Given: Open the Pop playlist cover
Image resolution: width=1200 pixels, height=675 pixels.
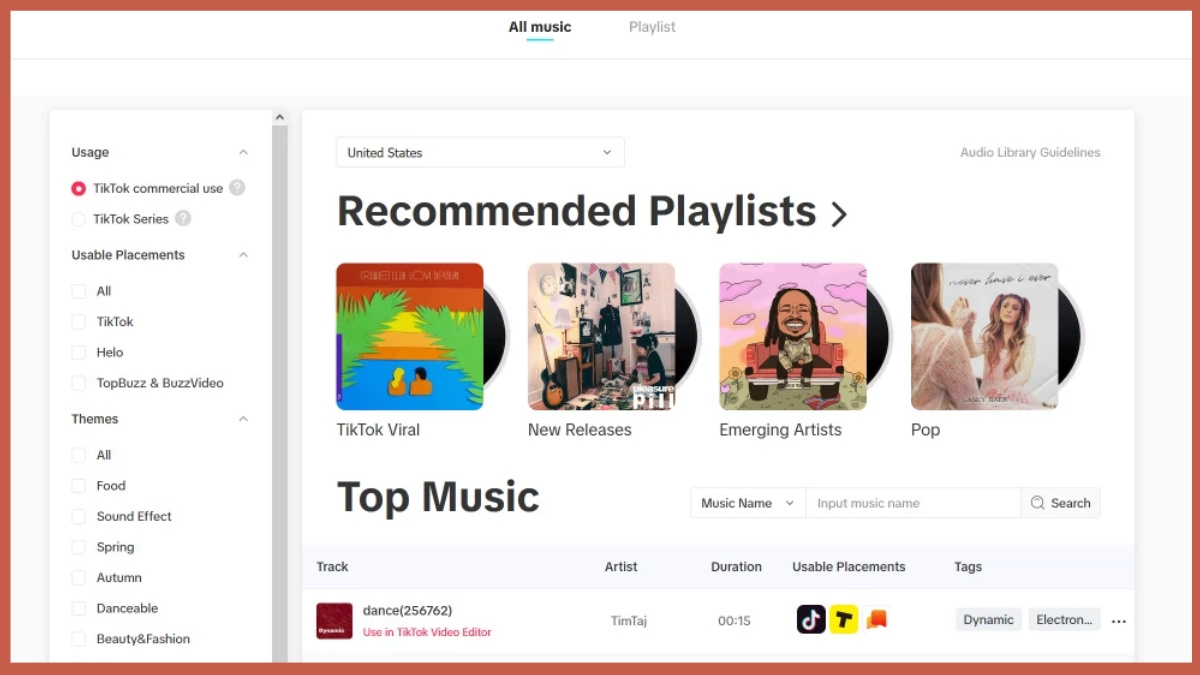Looking at the screenshot, I should tap(985, 336).
